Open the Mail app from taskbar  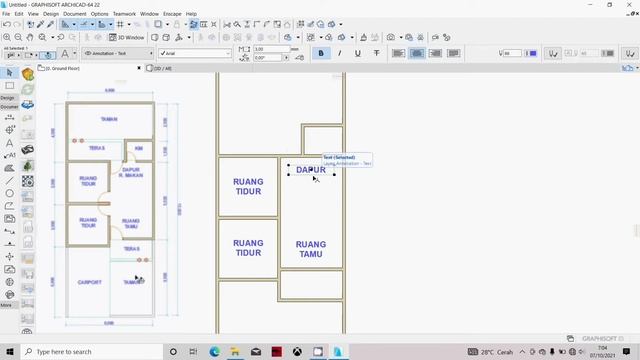(x=256, y=351)
